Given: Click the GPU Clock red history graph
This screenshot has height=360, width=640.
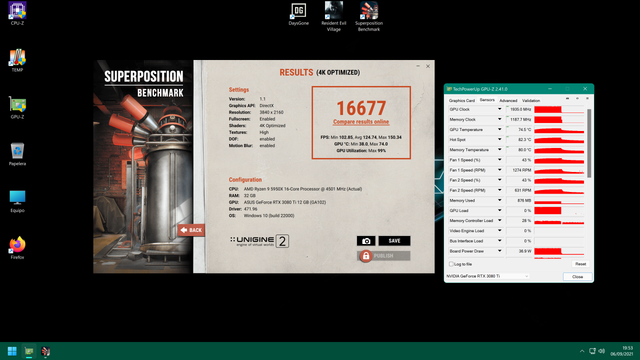Looking at the screenshot, I should (559, 109).
